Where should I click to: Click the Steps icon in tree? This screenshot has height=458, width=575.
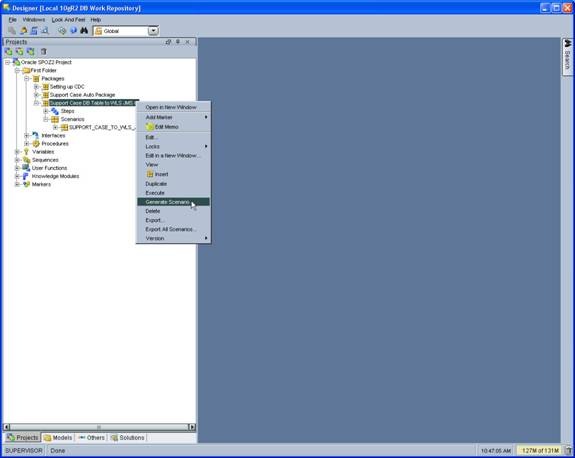55,111
